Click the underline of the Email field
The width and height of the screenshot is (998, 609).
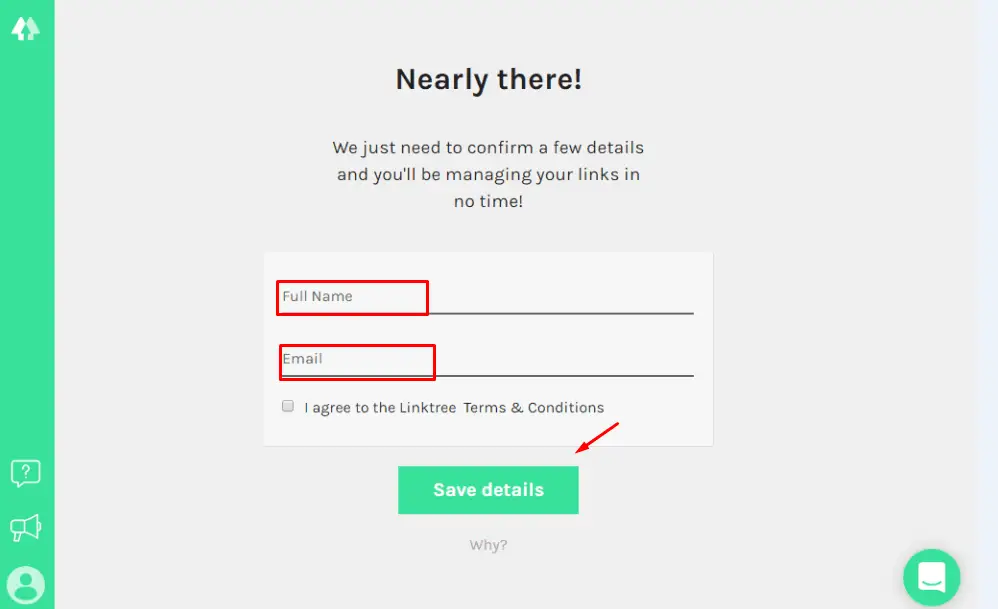tap(560, 376)
